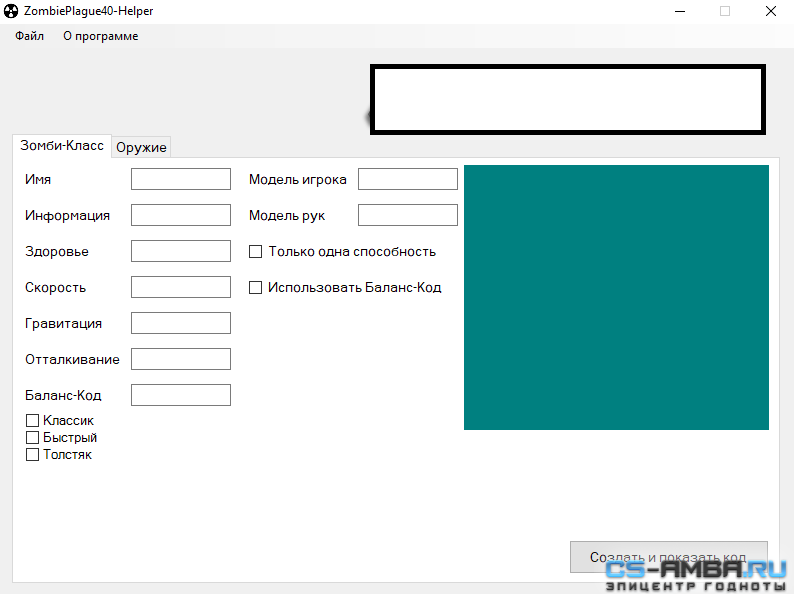794x594 pixels.
Task: Enable the Только одна способность checkbox
Action: coord(256,252)
